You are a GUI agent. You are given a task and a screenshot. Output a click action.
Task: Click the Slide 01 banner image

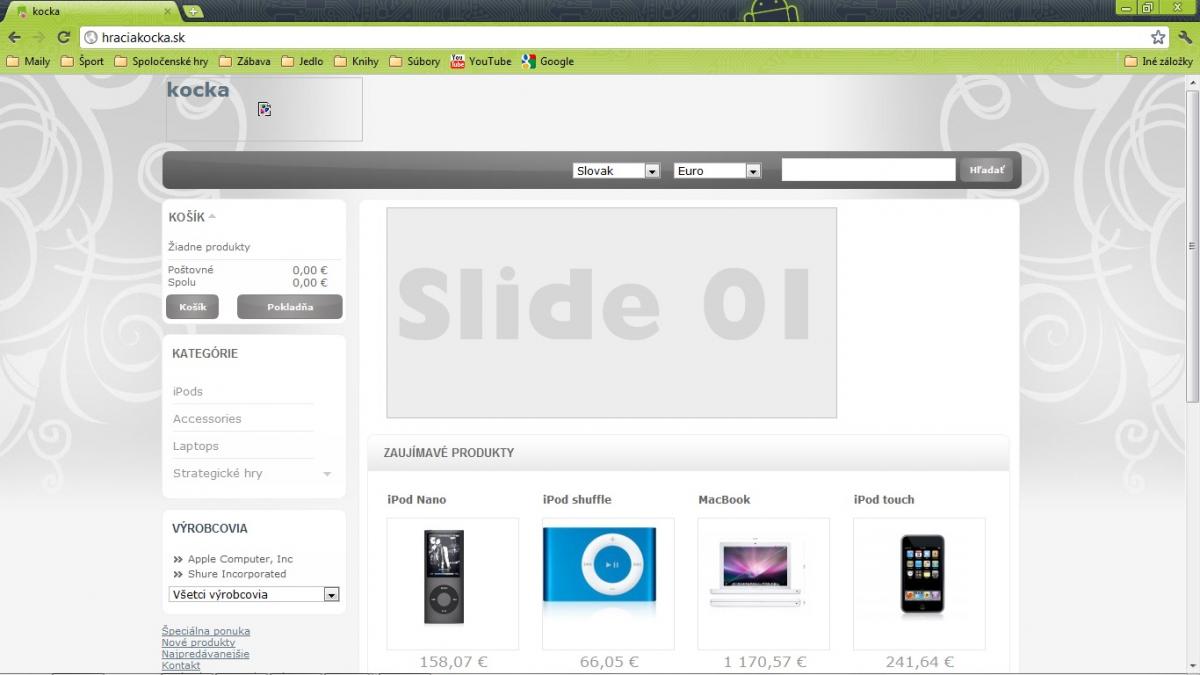(x=612, y=313)
